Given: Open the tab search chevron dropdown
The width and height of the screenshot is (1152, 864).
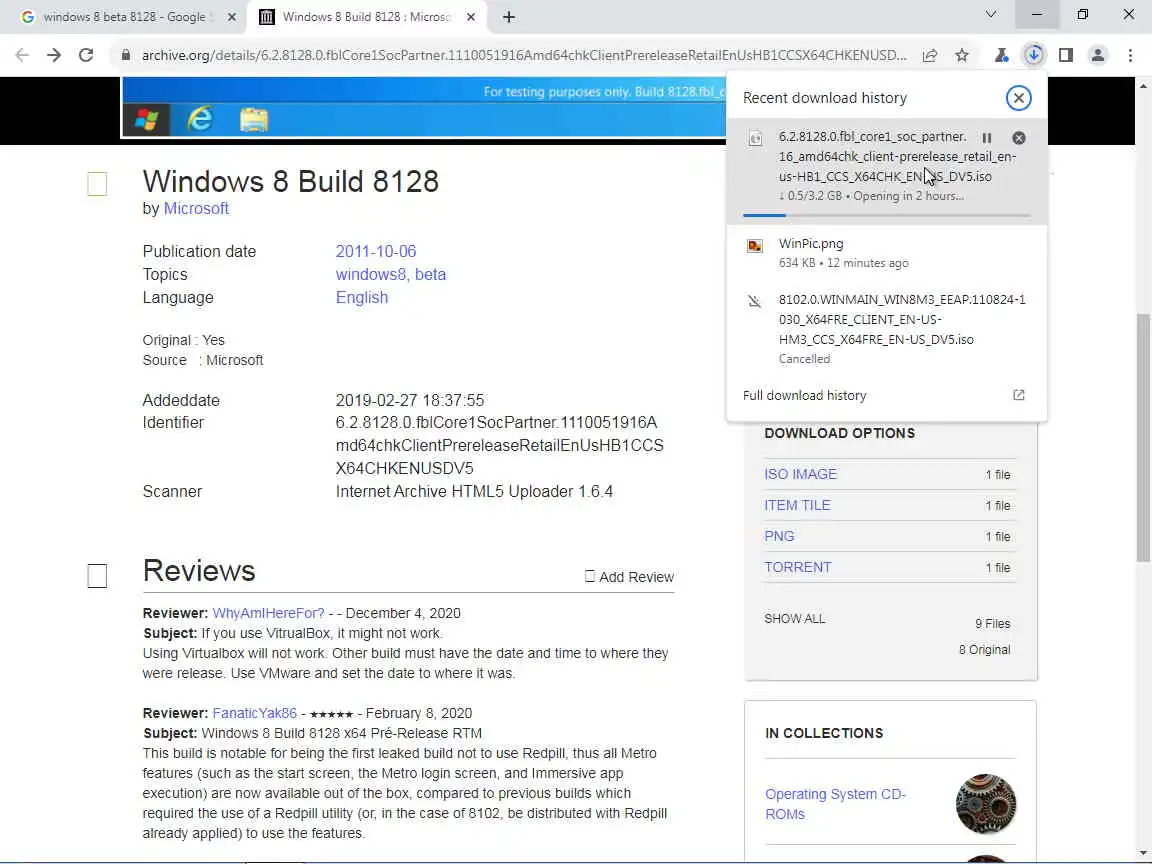Looking at the screenshot, I should tap(990, 15).
